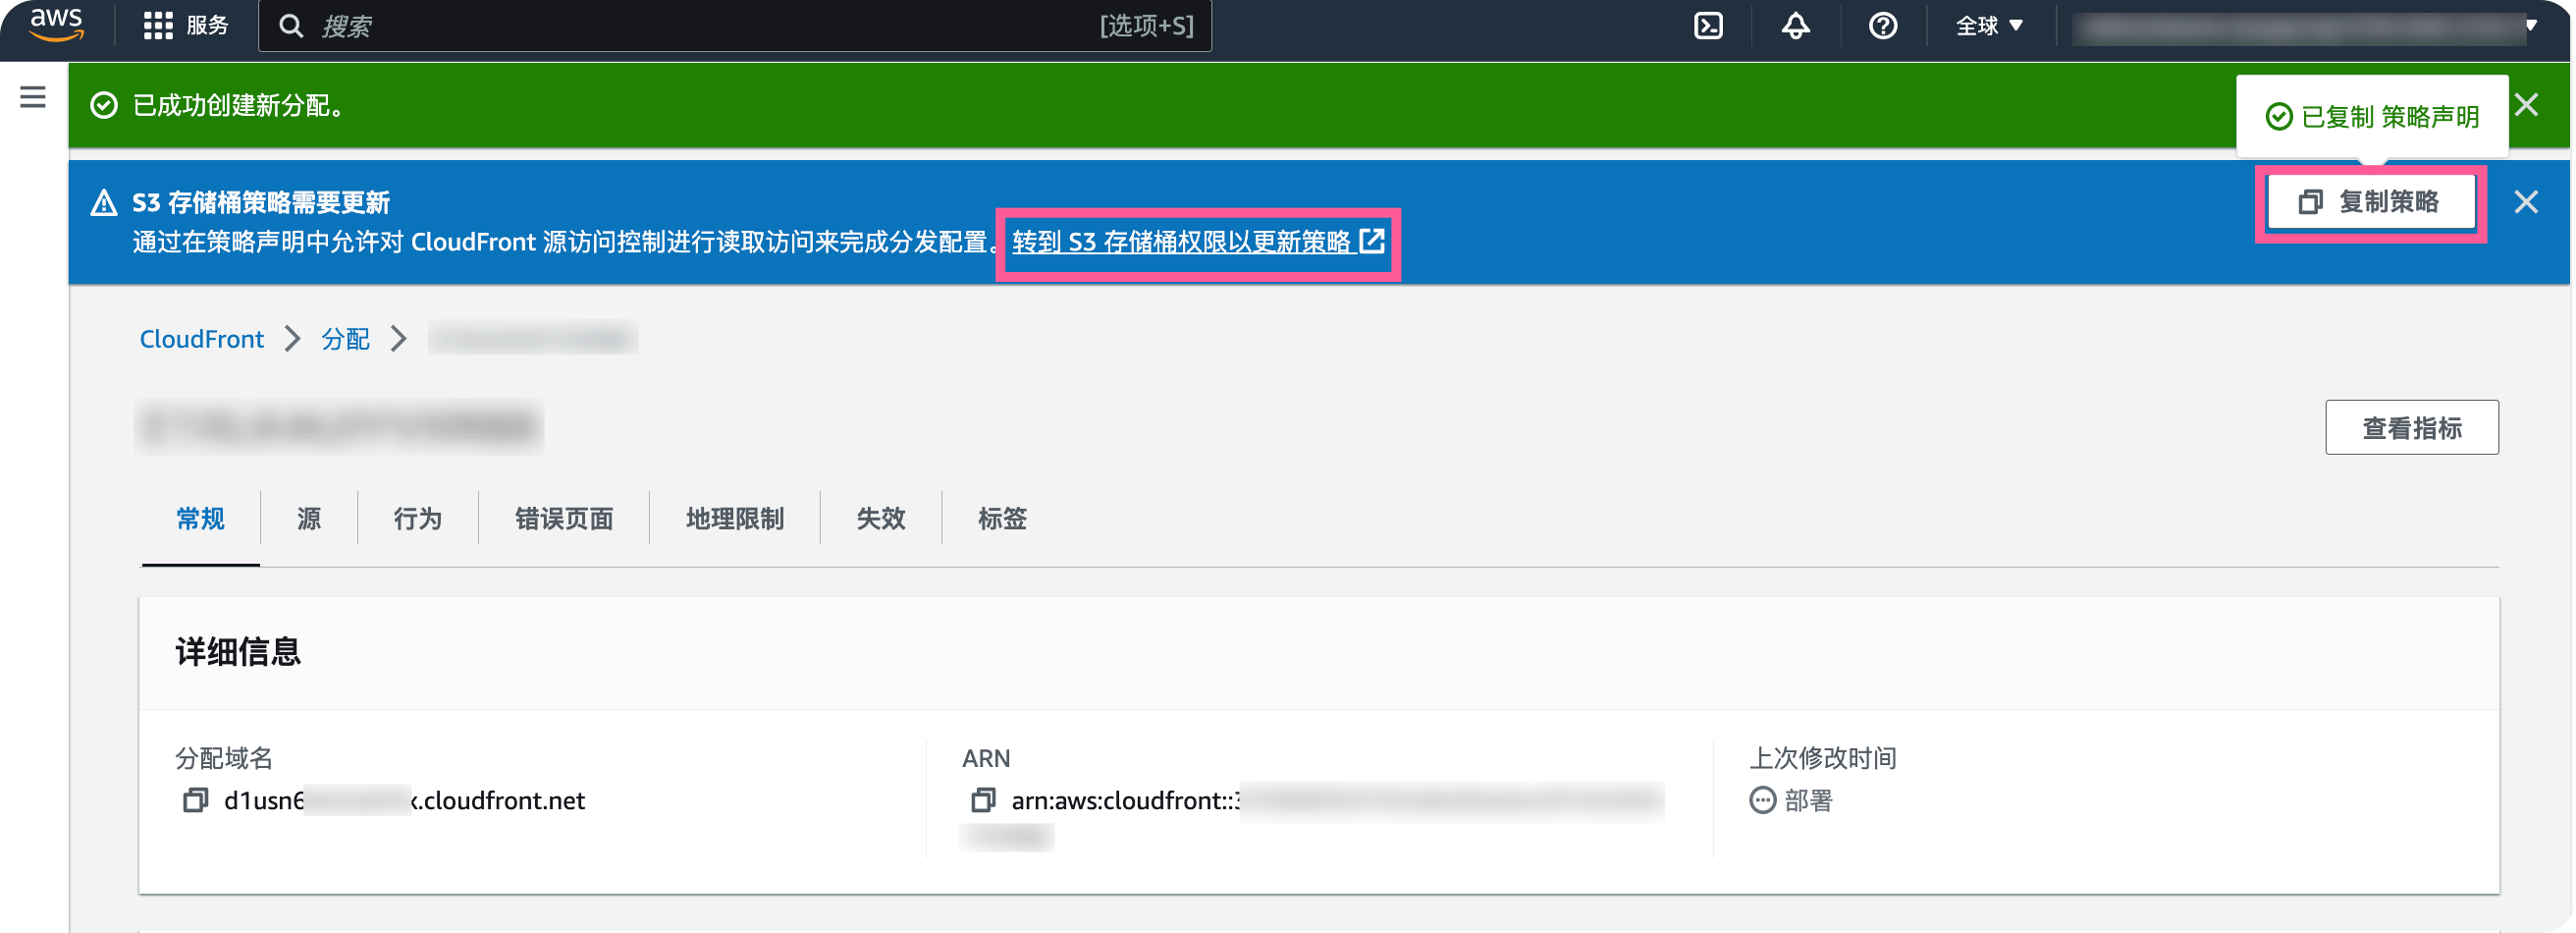Expand the 全球 region dropdown
The width and height of the screenshot is (2576, 933).
click(x=1989, y=26)
